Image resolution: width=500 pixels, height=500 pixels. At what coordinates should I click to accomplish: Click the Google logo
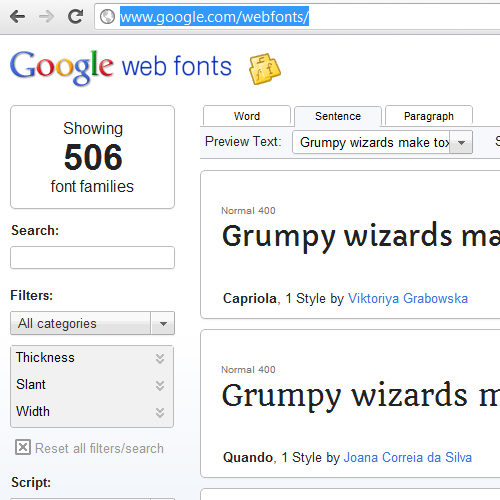pyautogui.click(x=62, y=67)
